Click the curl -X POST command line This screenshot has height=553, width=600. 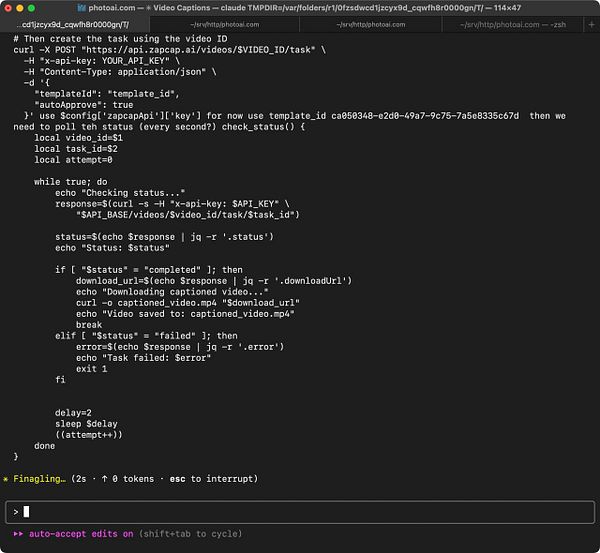pyautogui.click(x=170, y=50)
